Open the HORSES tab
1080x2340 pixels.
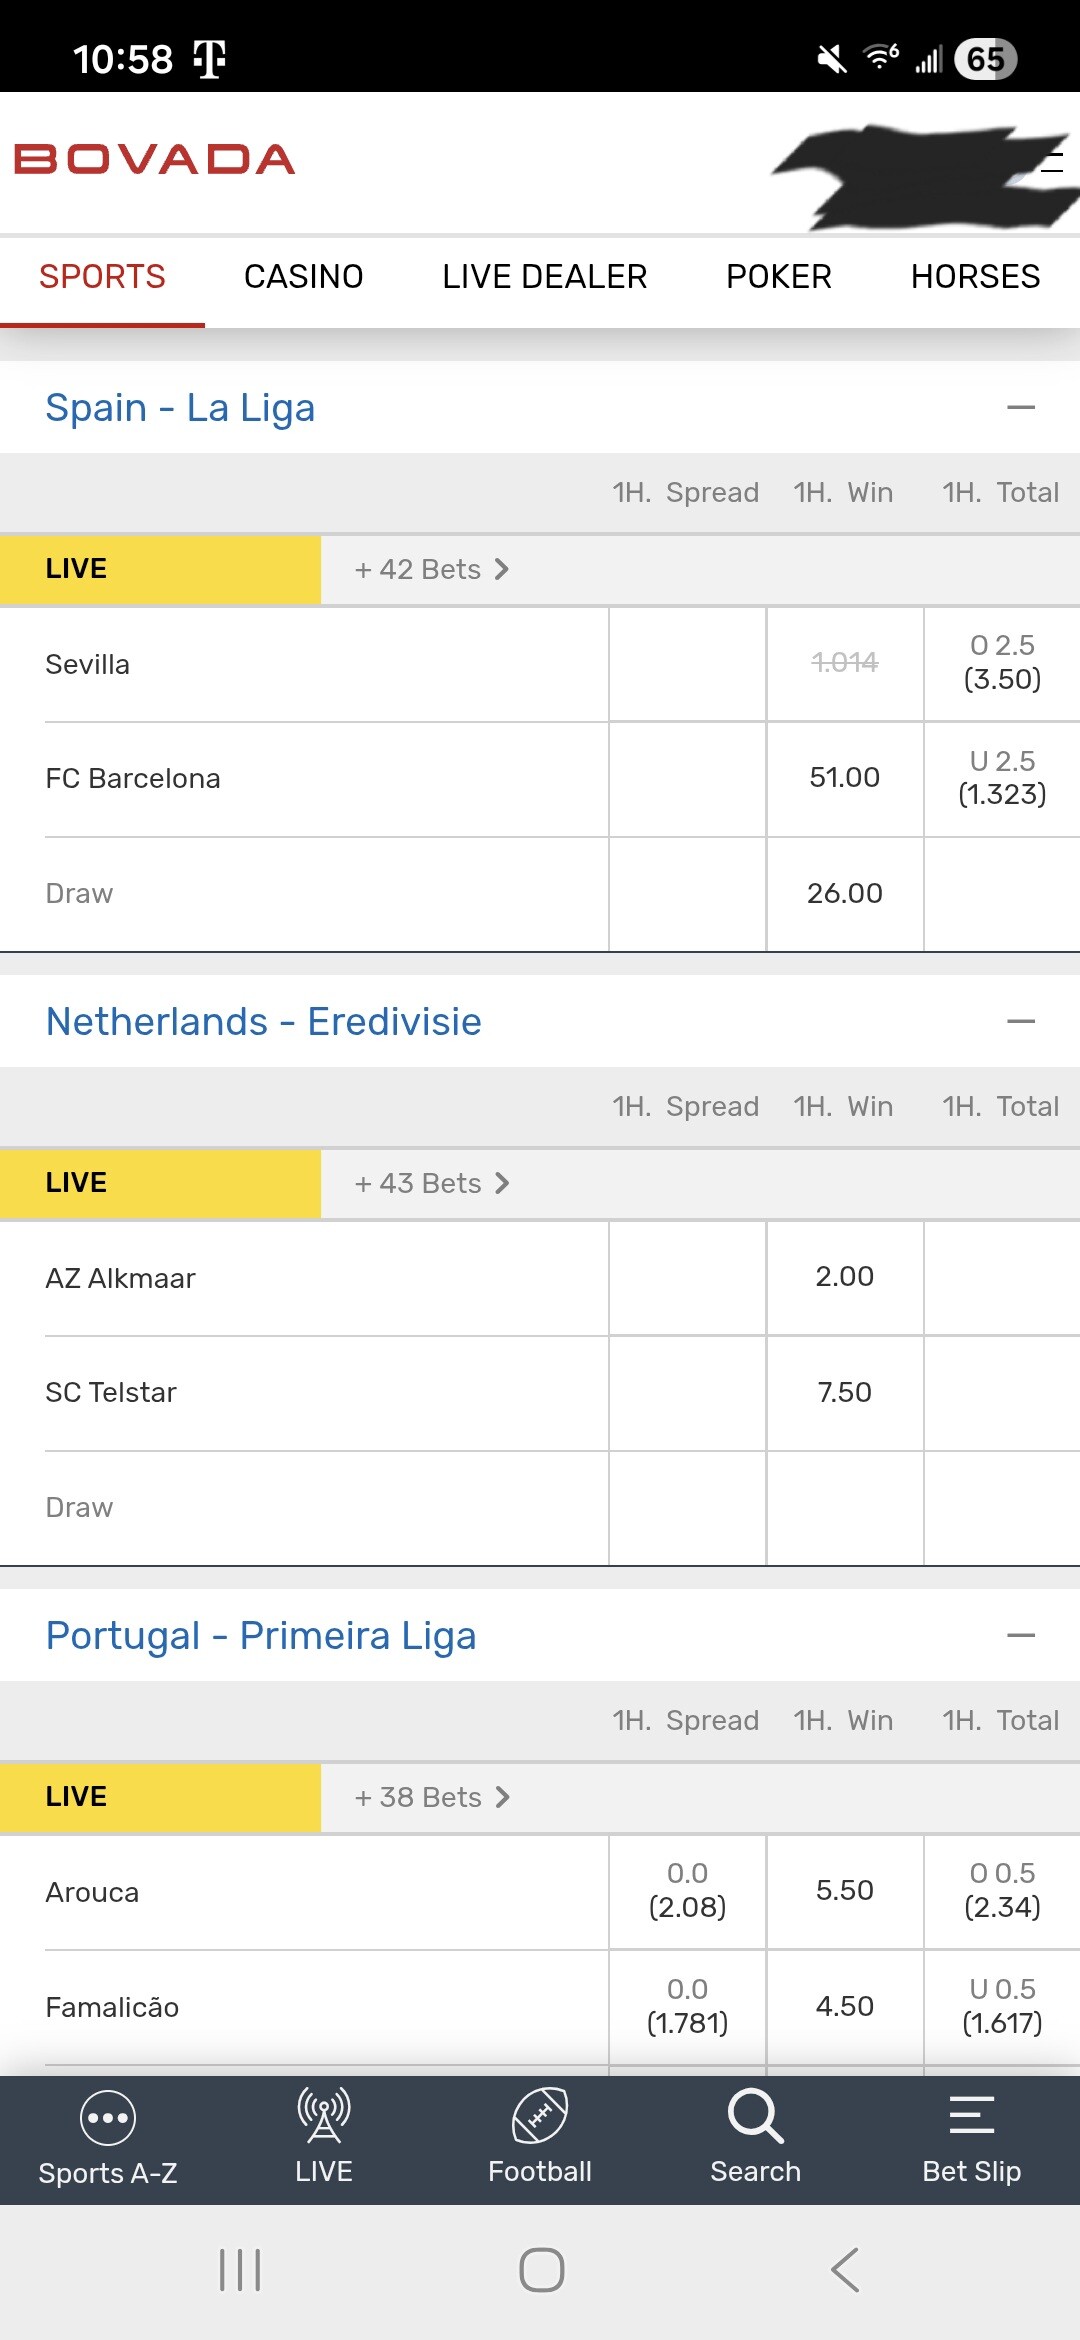975,277
